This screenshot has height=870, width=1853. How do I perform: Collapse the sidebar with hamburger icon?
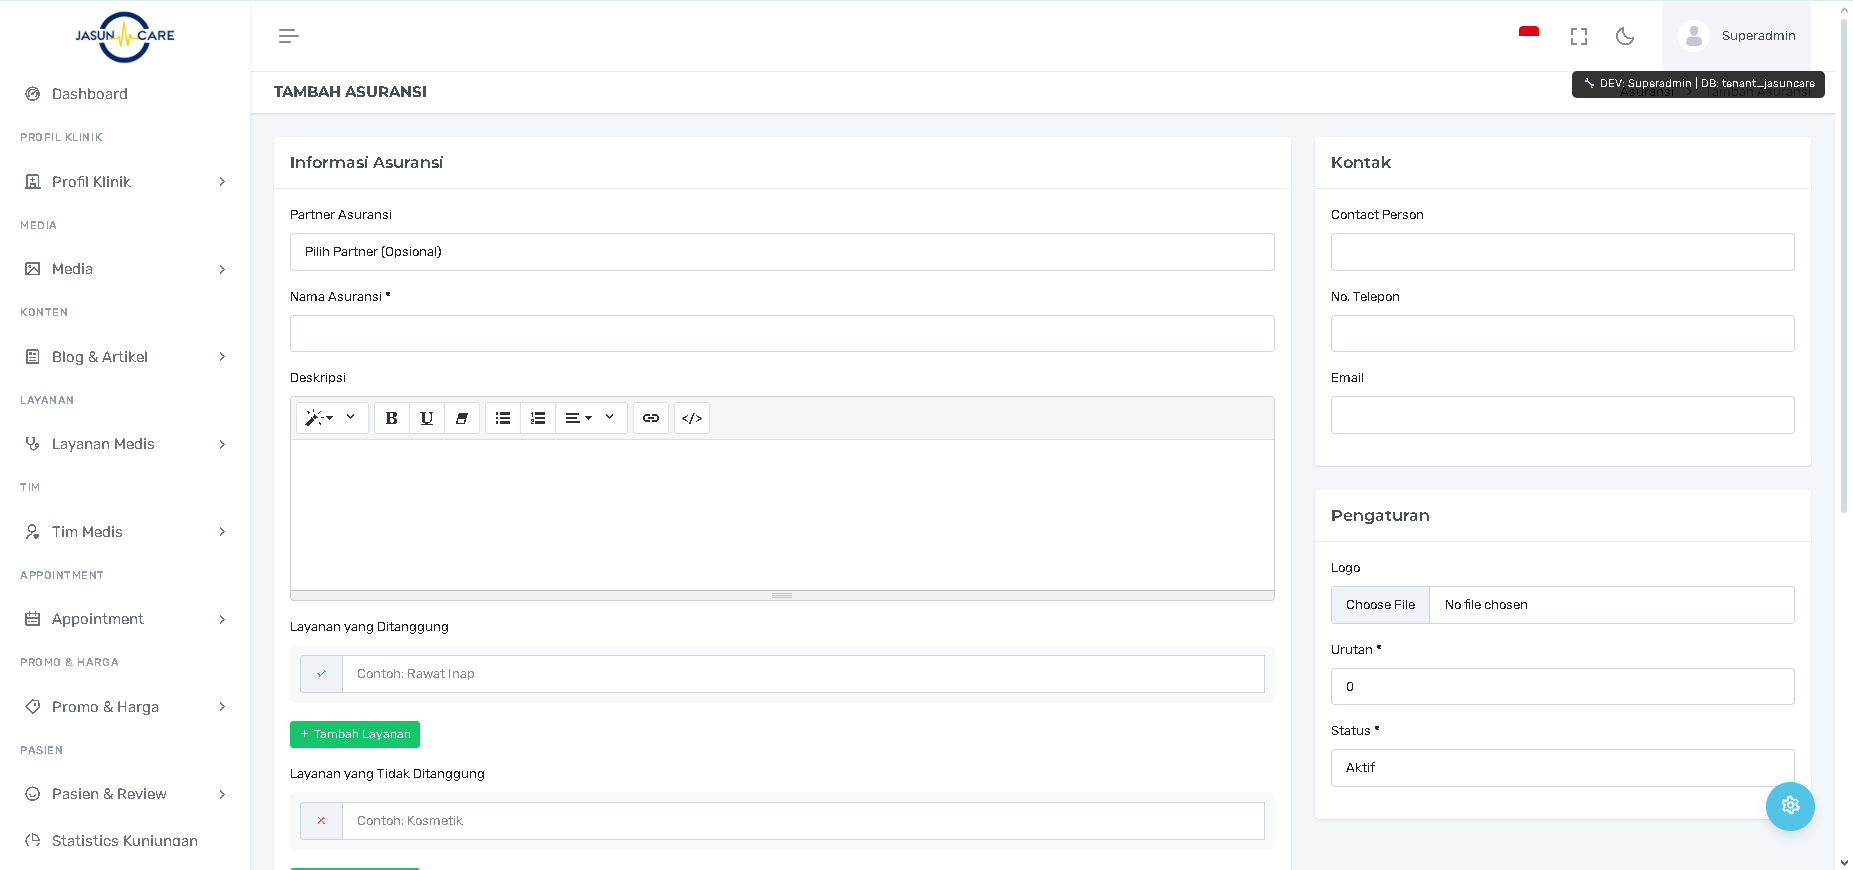(x=288, y=36)
